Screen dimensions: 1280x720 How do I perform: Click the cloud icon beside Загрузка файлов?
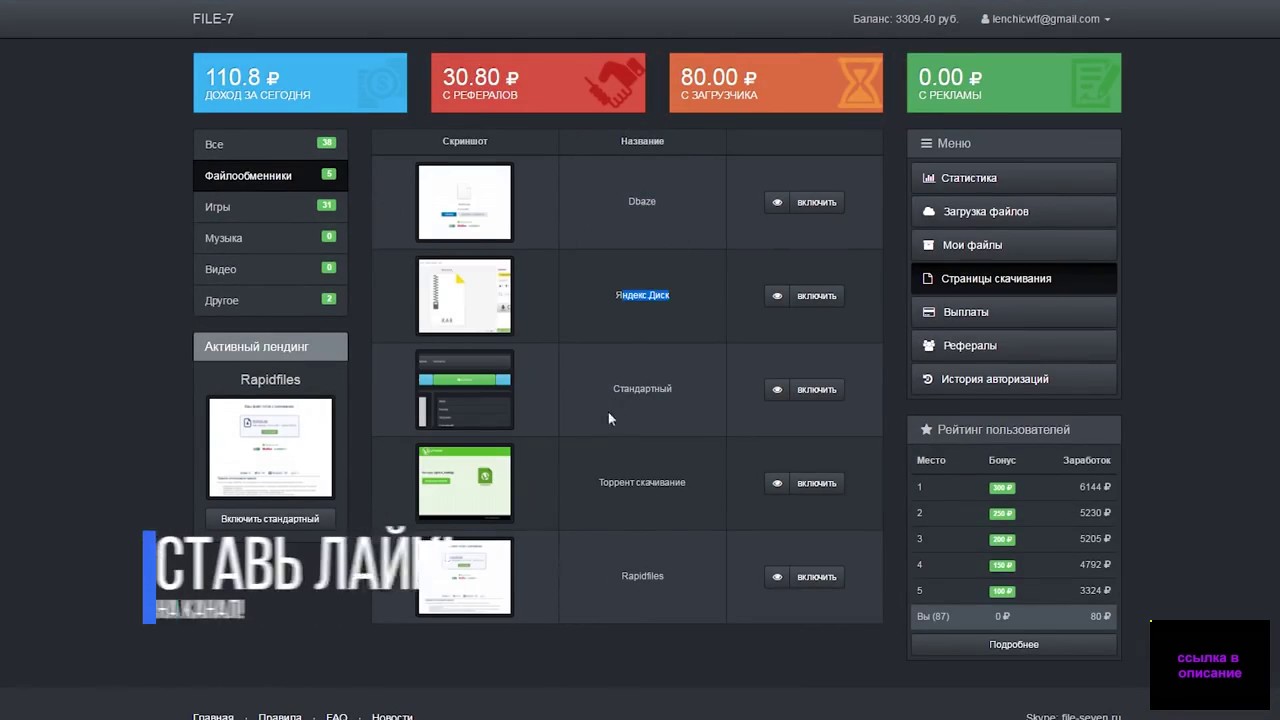pos(929,212)
